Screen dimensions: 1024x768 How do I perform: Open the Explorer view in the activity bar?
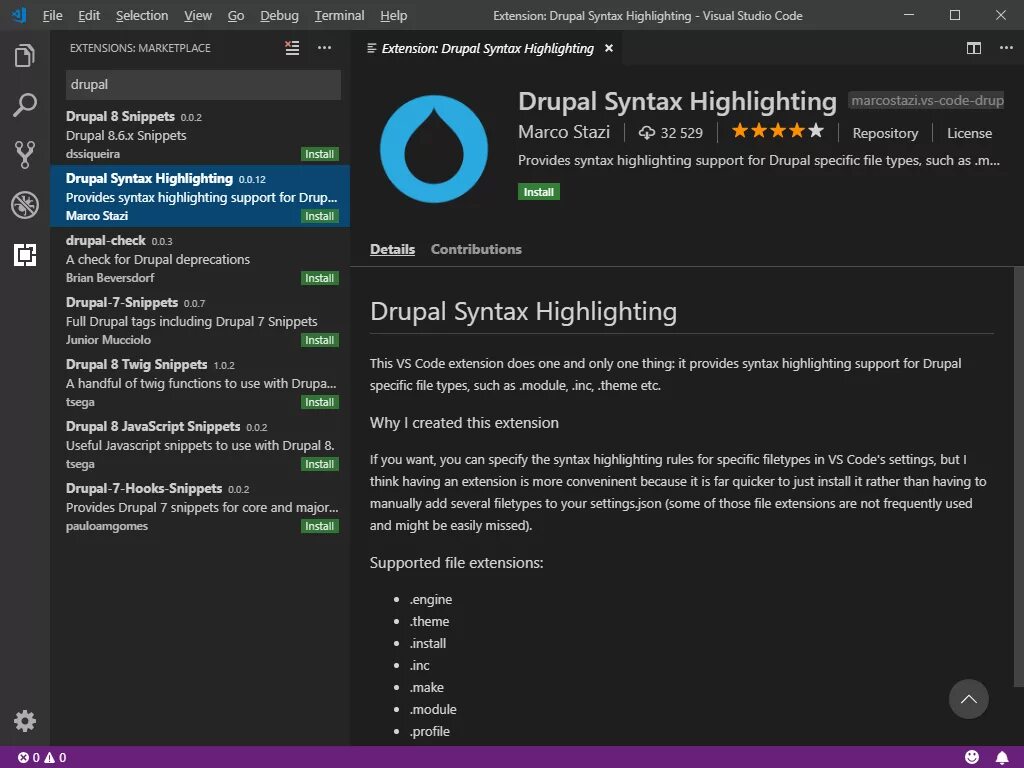pos(25,57)
